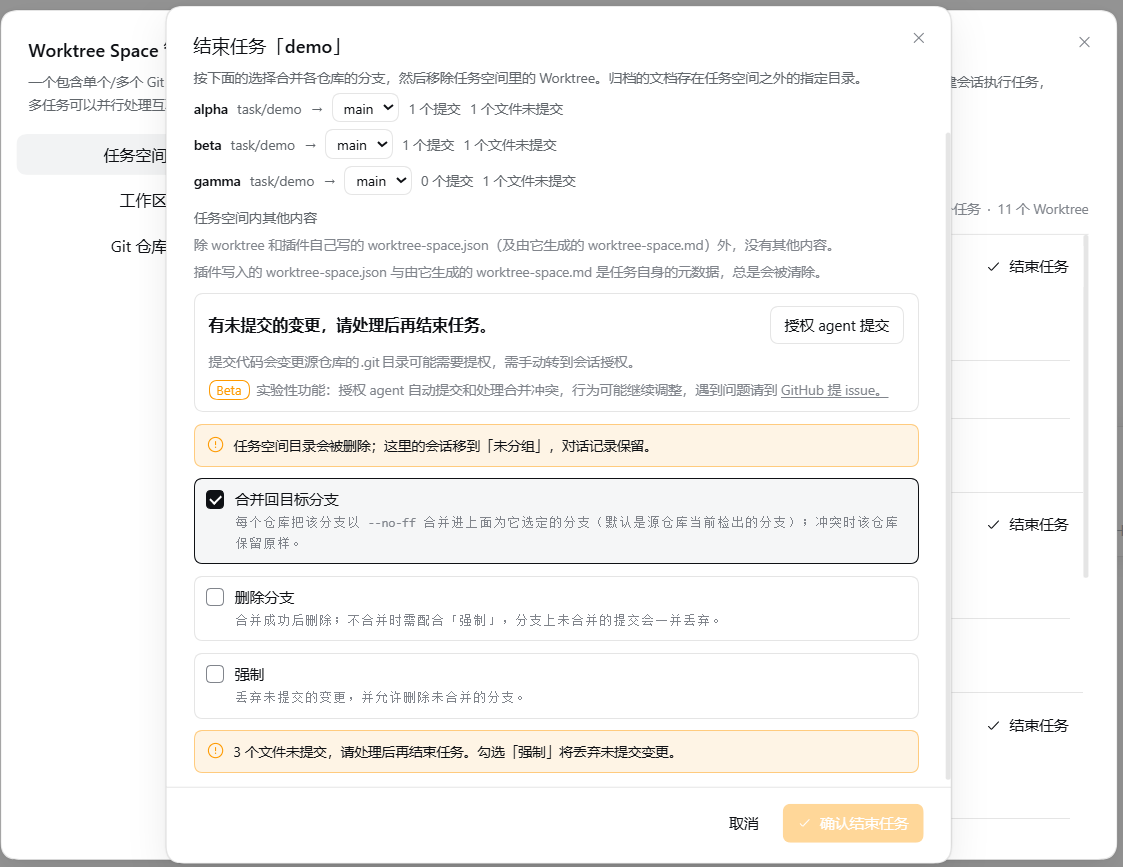Click the 强制 option description text
Image resolution: width=1123 pixels, height=867 pixels.
[380, 697]
